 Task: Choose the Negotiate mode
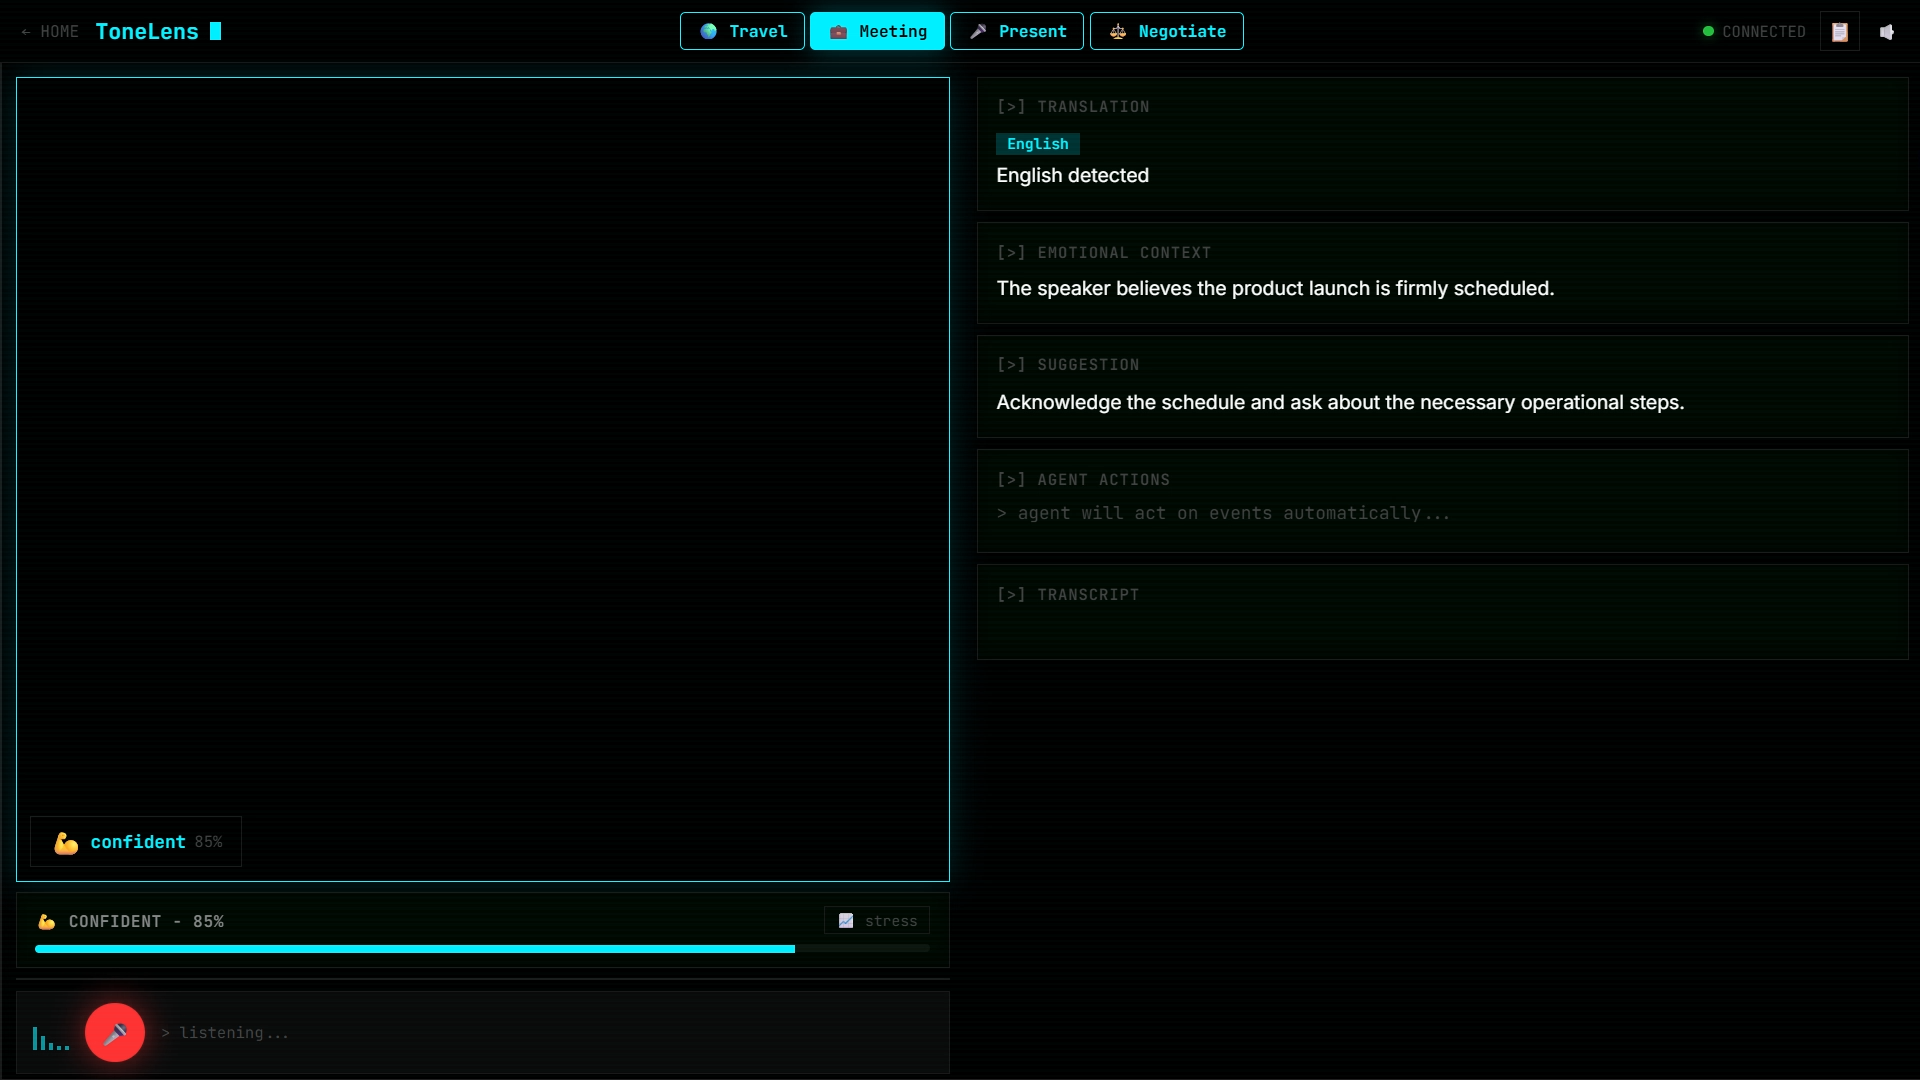[x=1166, y=32]
